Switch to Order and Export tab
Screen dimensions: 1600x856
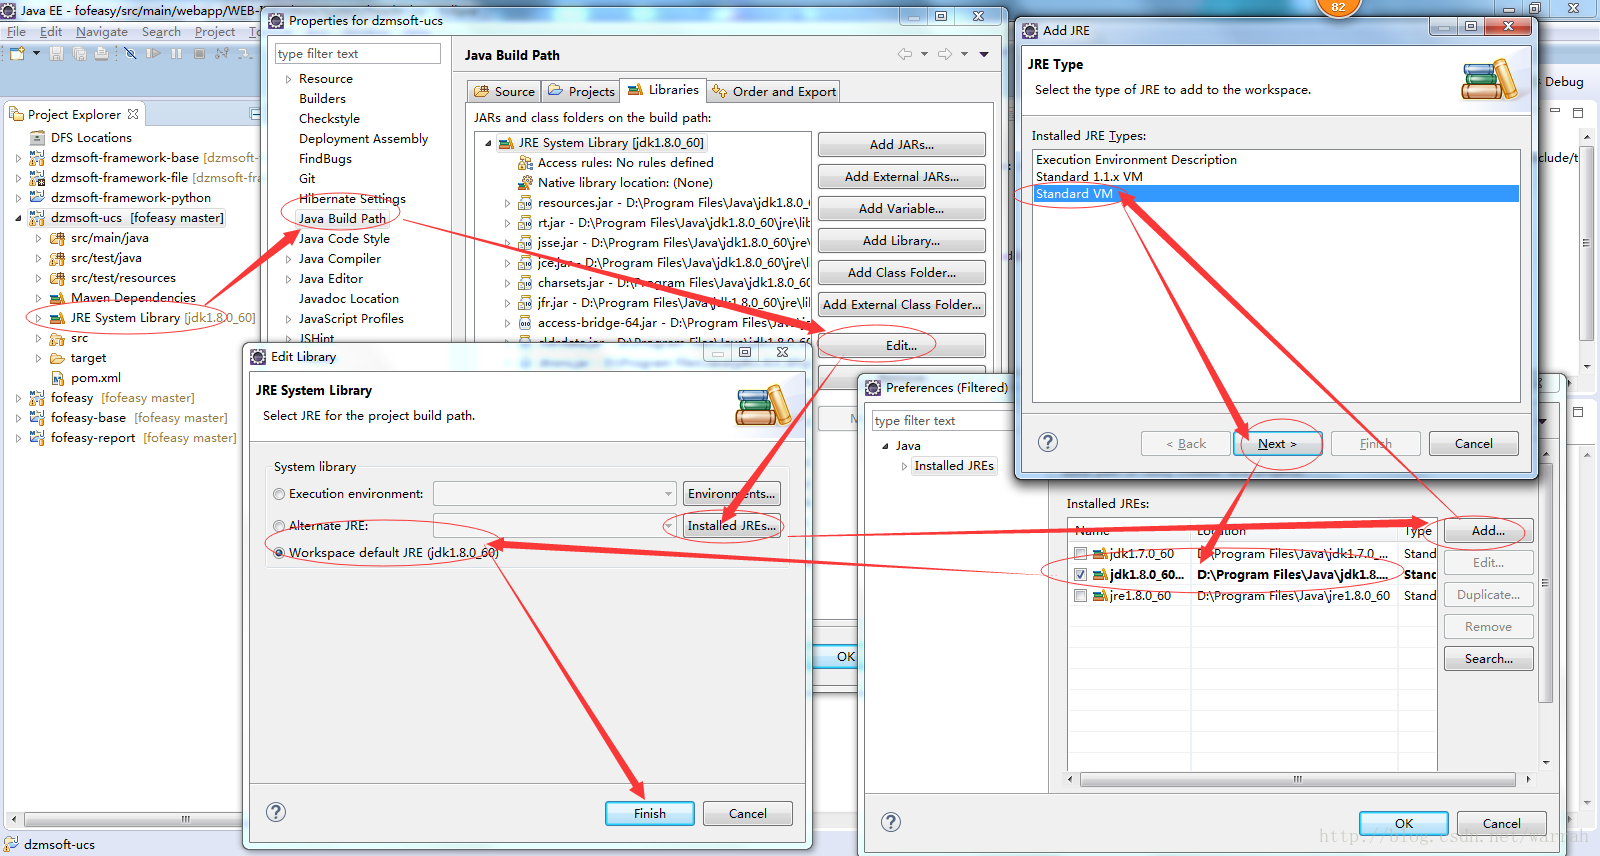773,91
